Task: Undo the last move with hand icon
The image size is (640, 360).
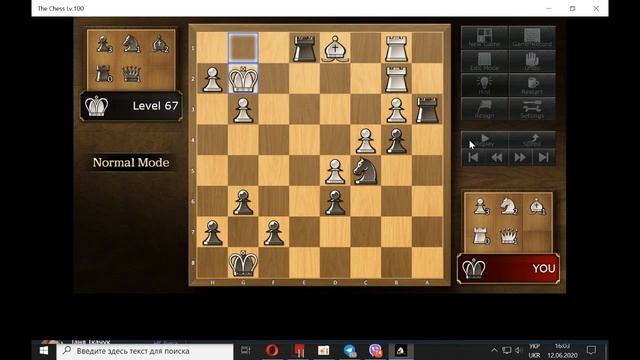Action: (532, 62)
